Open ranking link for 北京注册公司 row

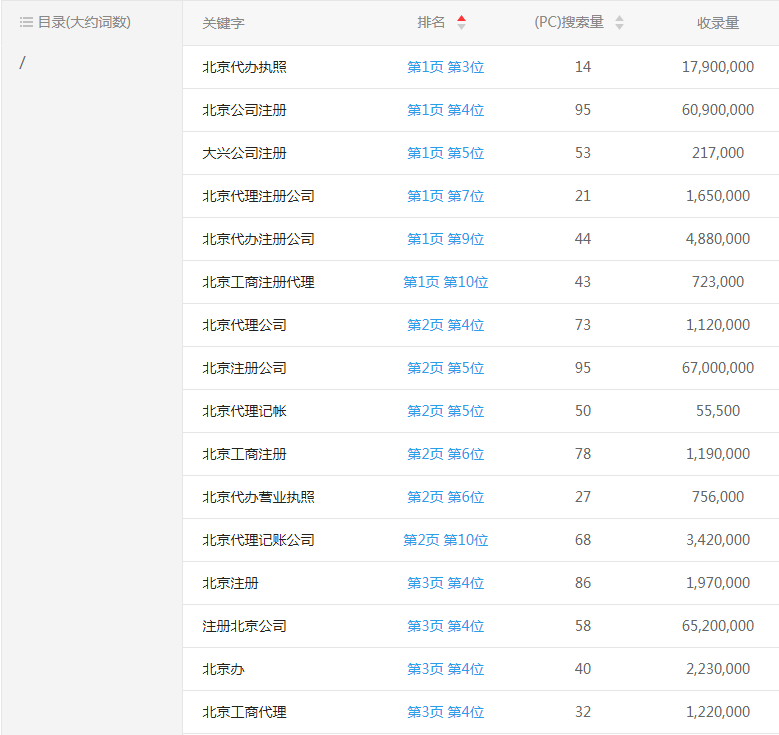[445, 368]
